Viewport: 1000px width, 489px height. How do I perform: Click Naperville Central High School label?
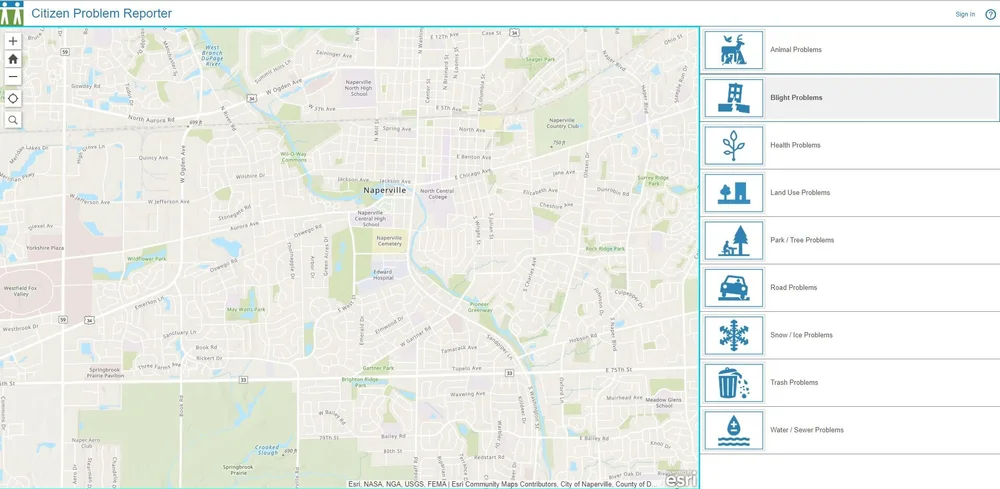(x=370, y=219)
